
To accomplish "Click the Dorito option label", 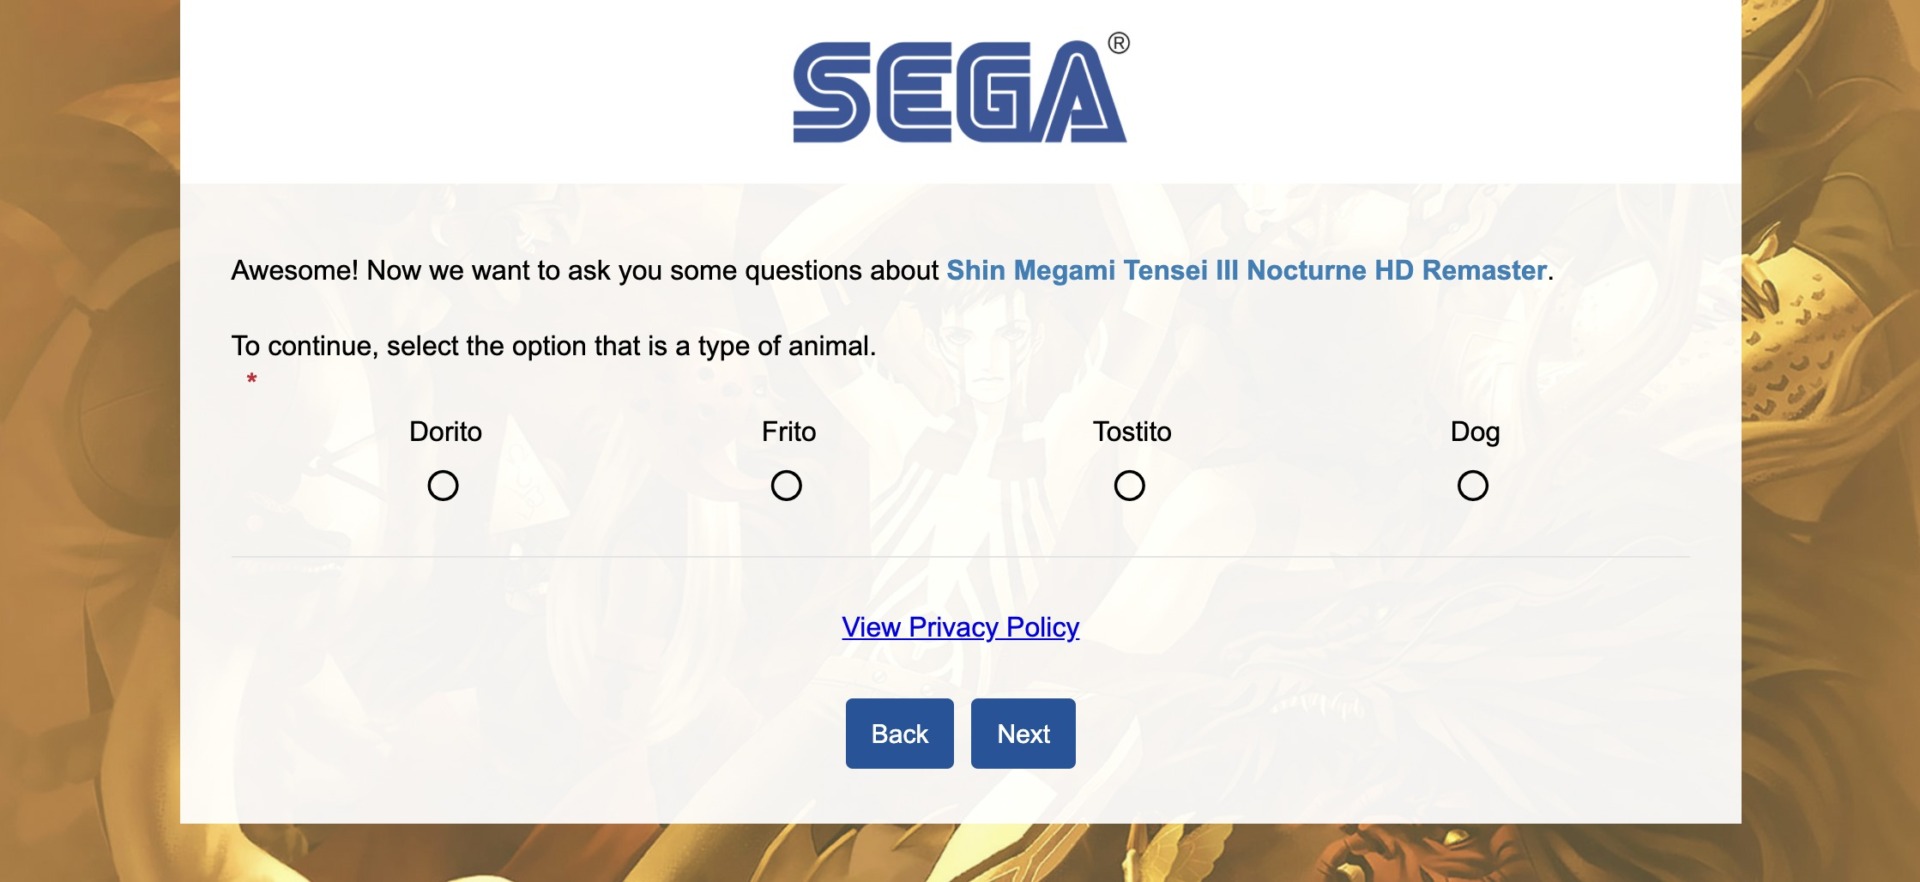I will 446,432.
